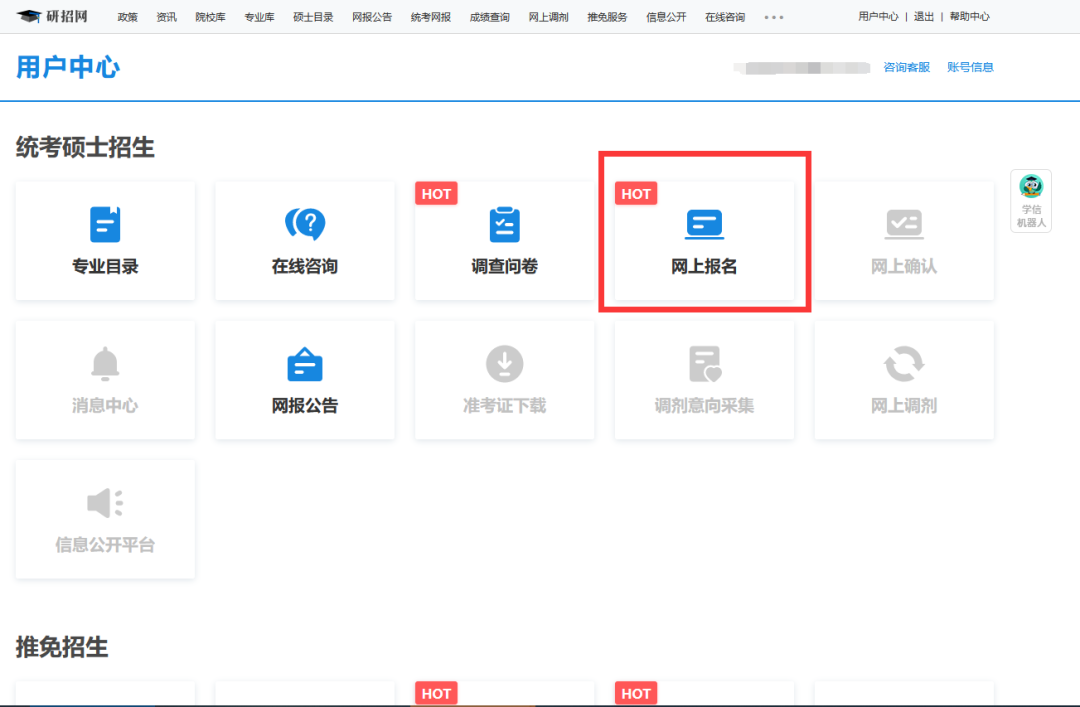Open the 消息中心 message center icon
This screenshot has width=1080, height=707.
pos(104,380)
